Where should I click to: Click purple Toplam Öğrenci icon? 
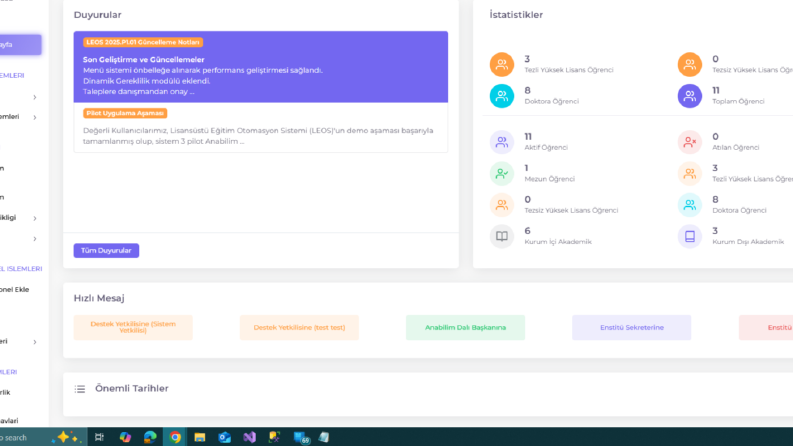(x=689, y=96)
